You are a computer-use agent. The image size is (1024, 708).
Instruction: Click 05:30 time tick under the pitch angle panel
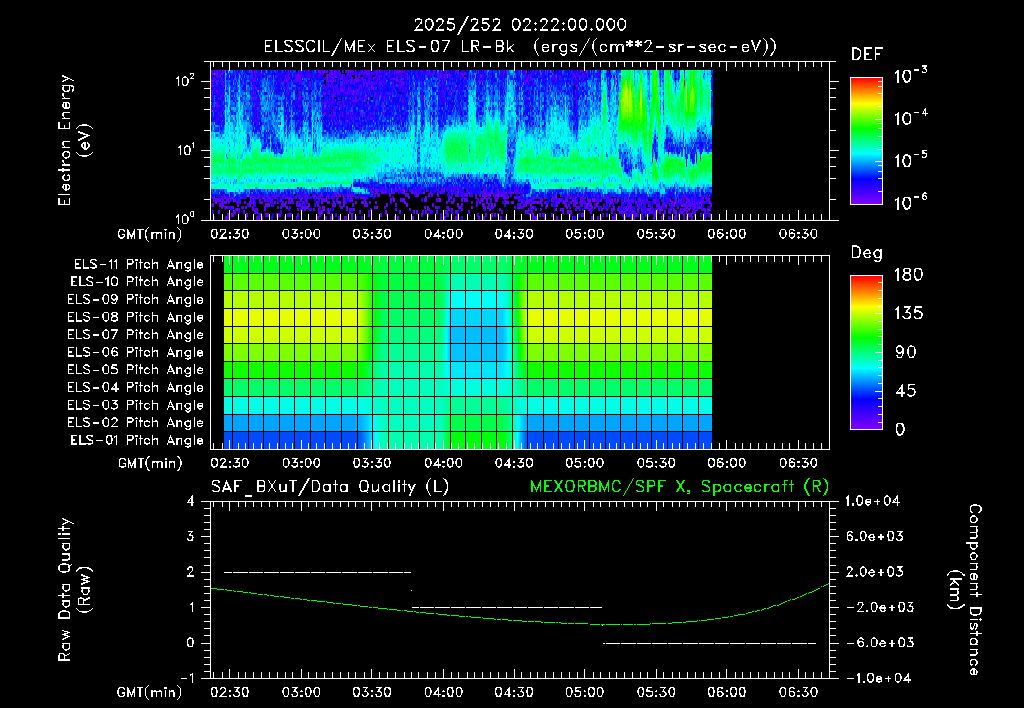click(656, 463)
